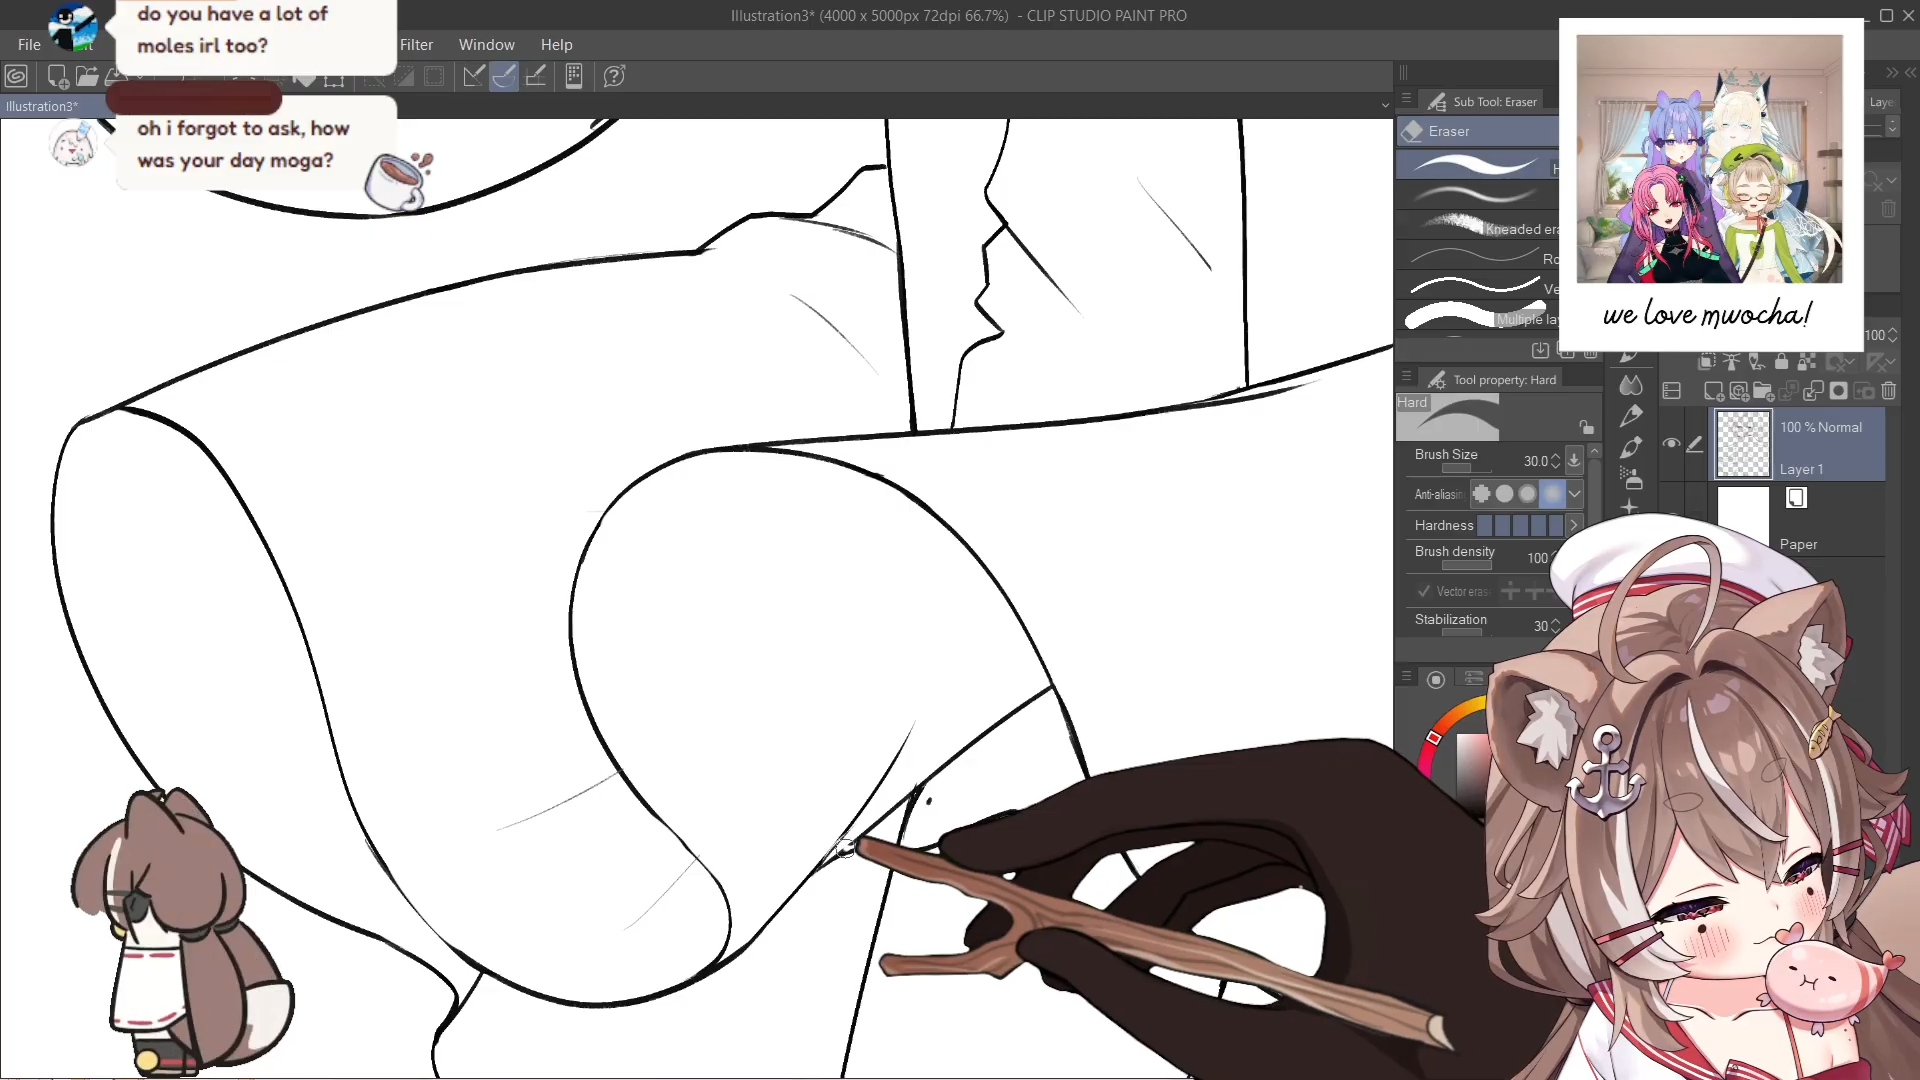Click the Open file folder icon
This screenshot has height=1080, width=1920.
point(87,76)
